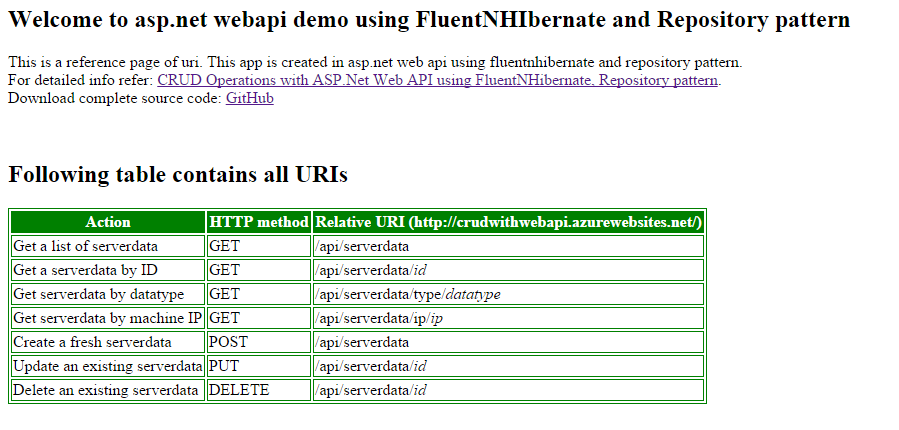Image resolution: width=899 pixels, height=430 pixels.
Task: Click the 'Download complete source code:' text
Action: (x=115, y=98)
